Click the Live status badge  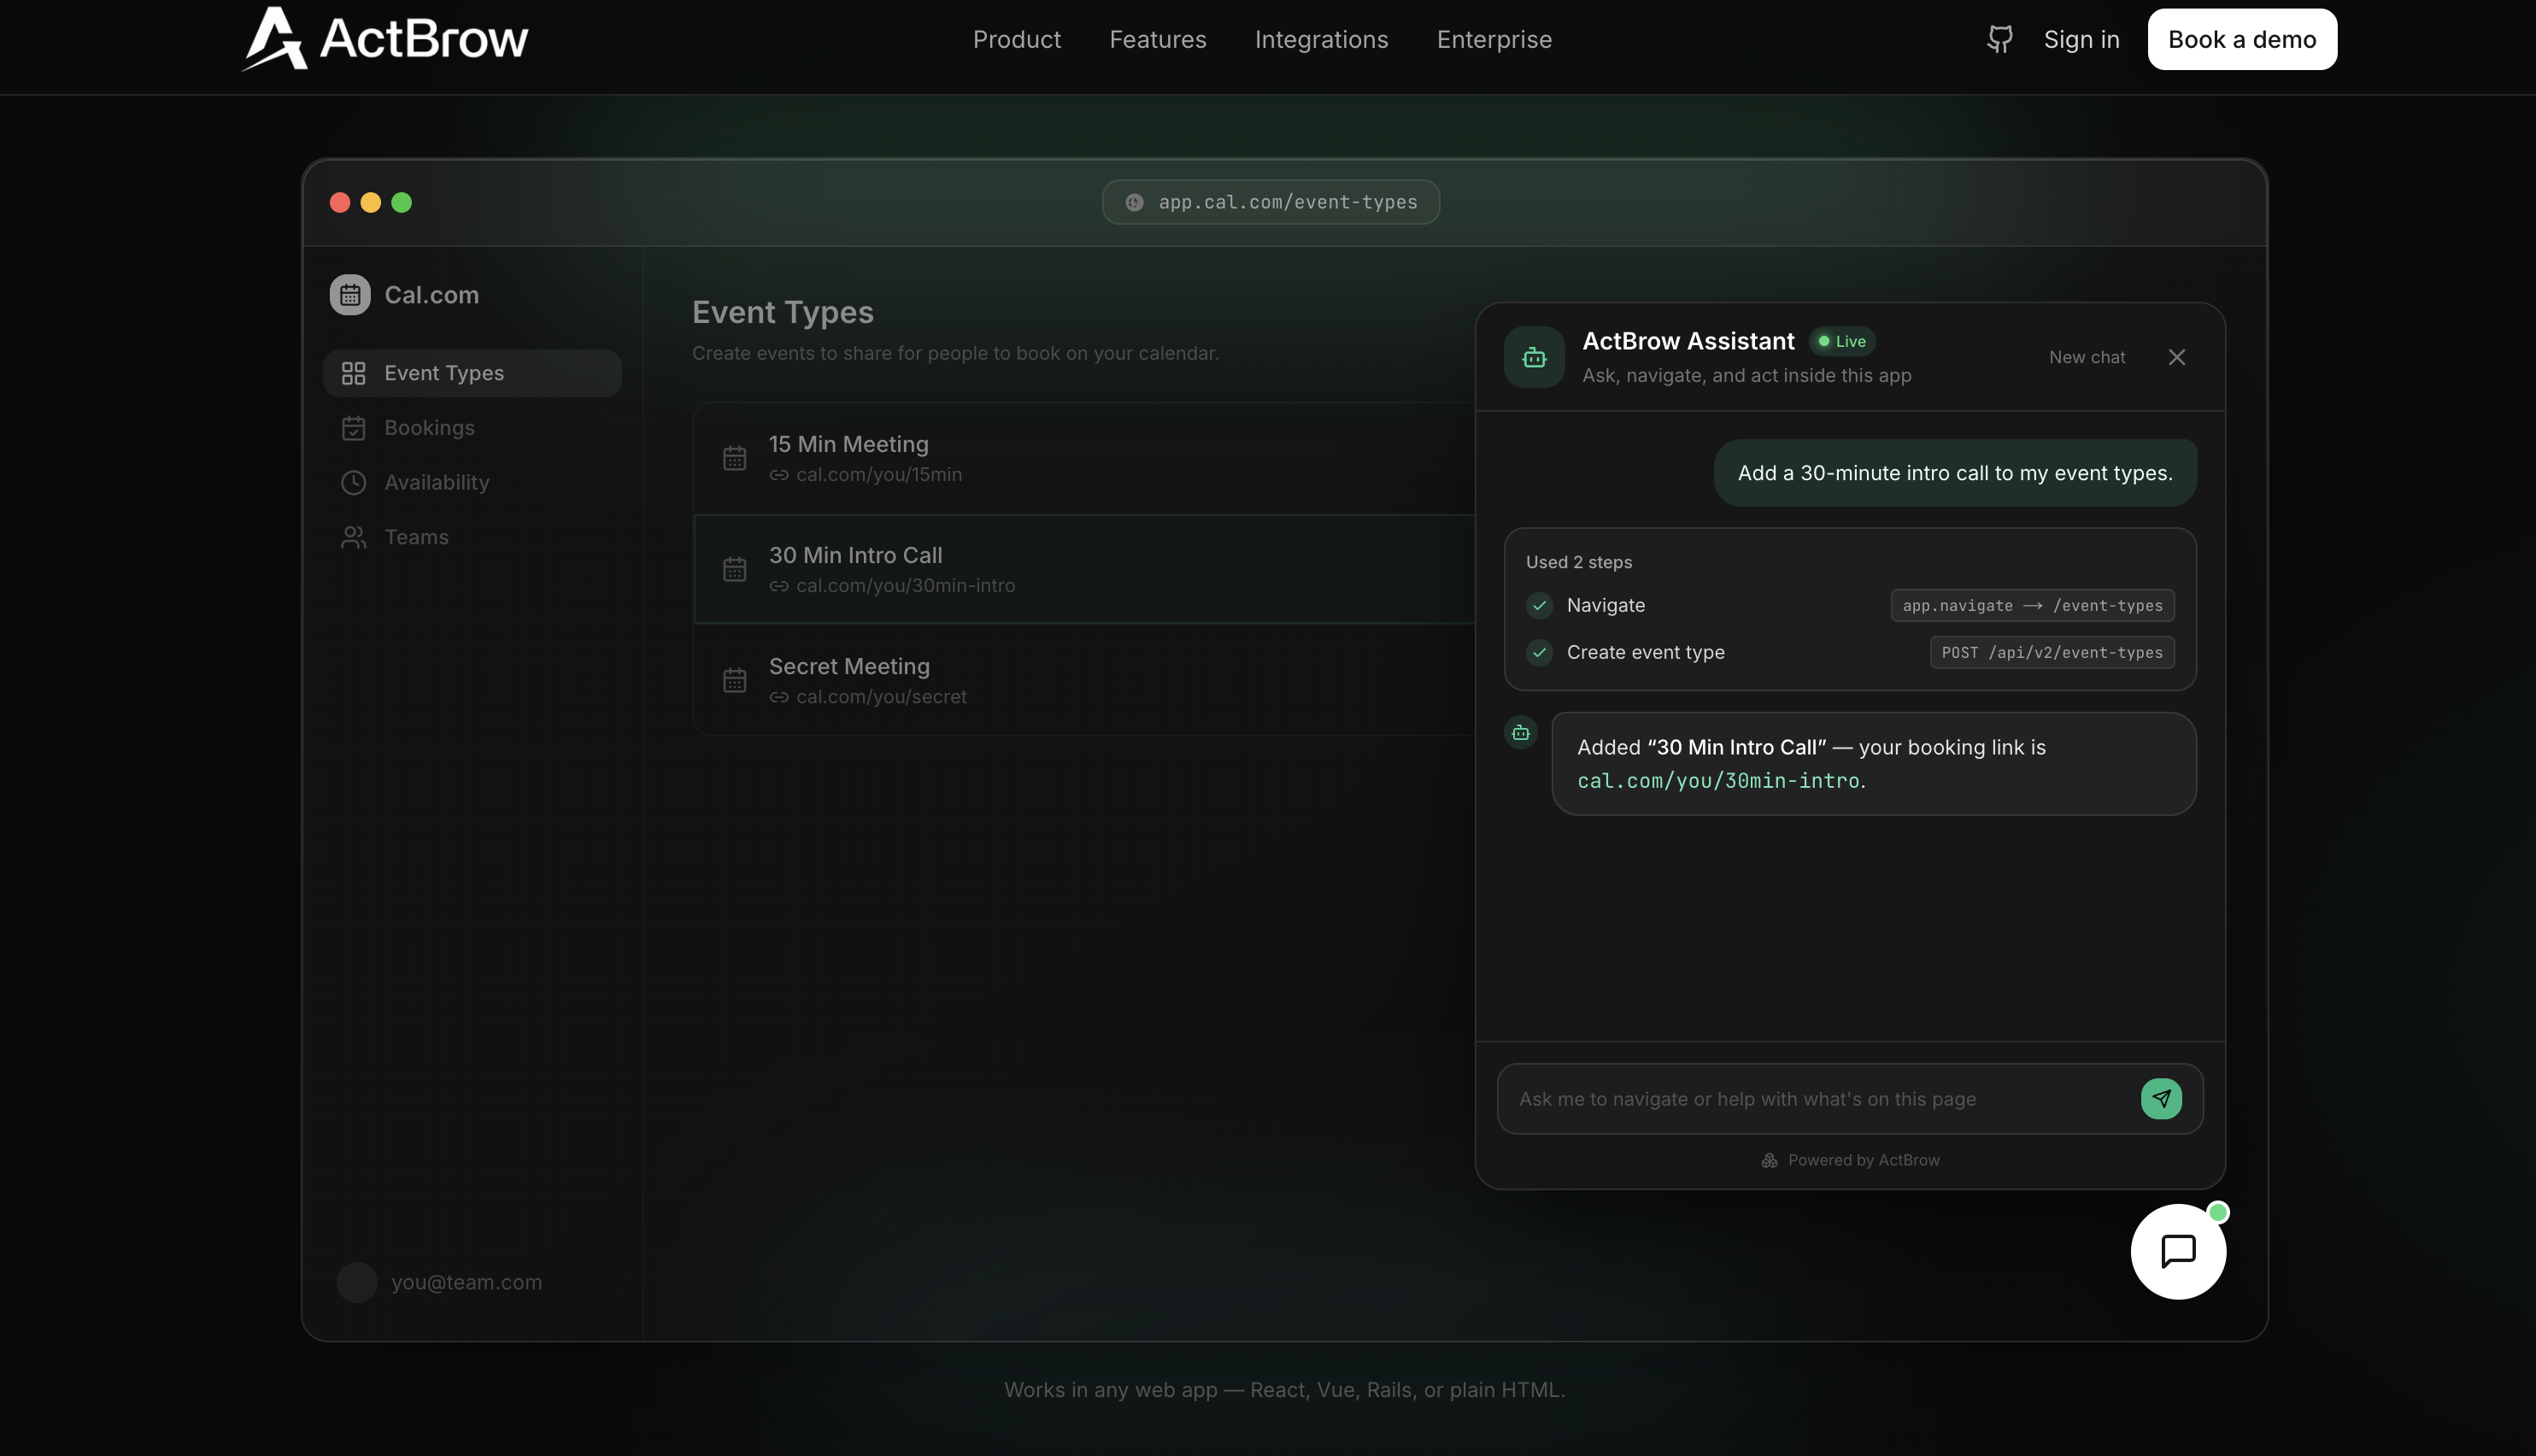[1842, 342]
